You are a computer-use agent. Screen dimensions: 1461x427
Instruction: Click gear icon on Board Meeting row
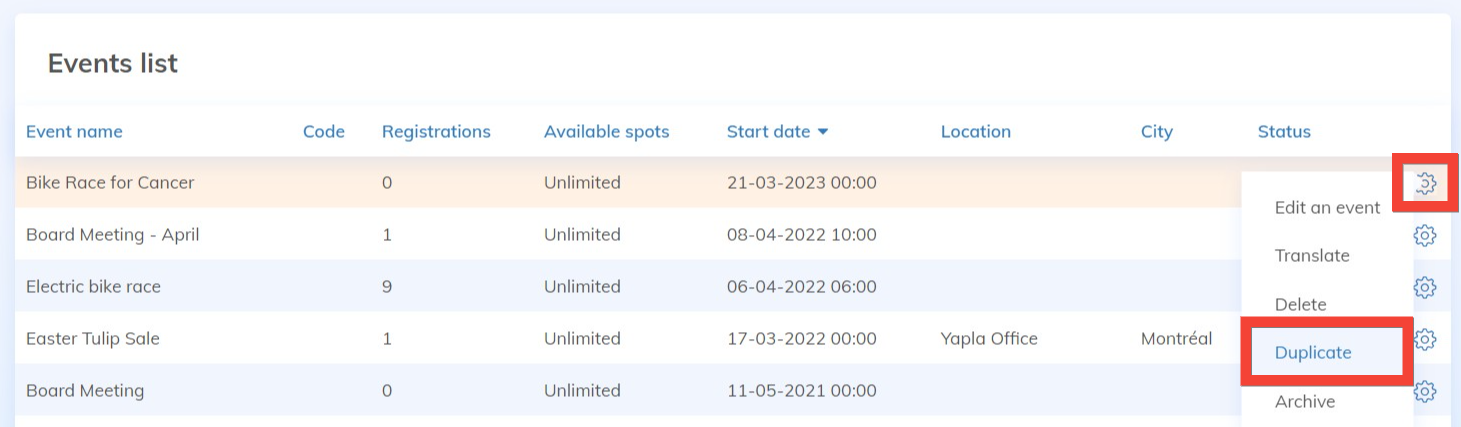click(1425, 391)
